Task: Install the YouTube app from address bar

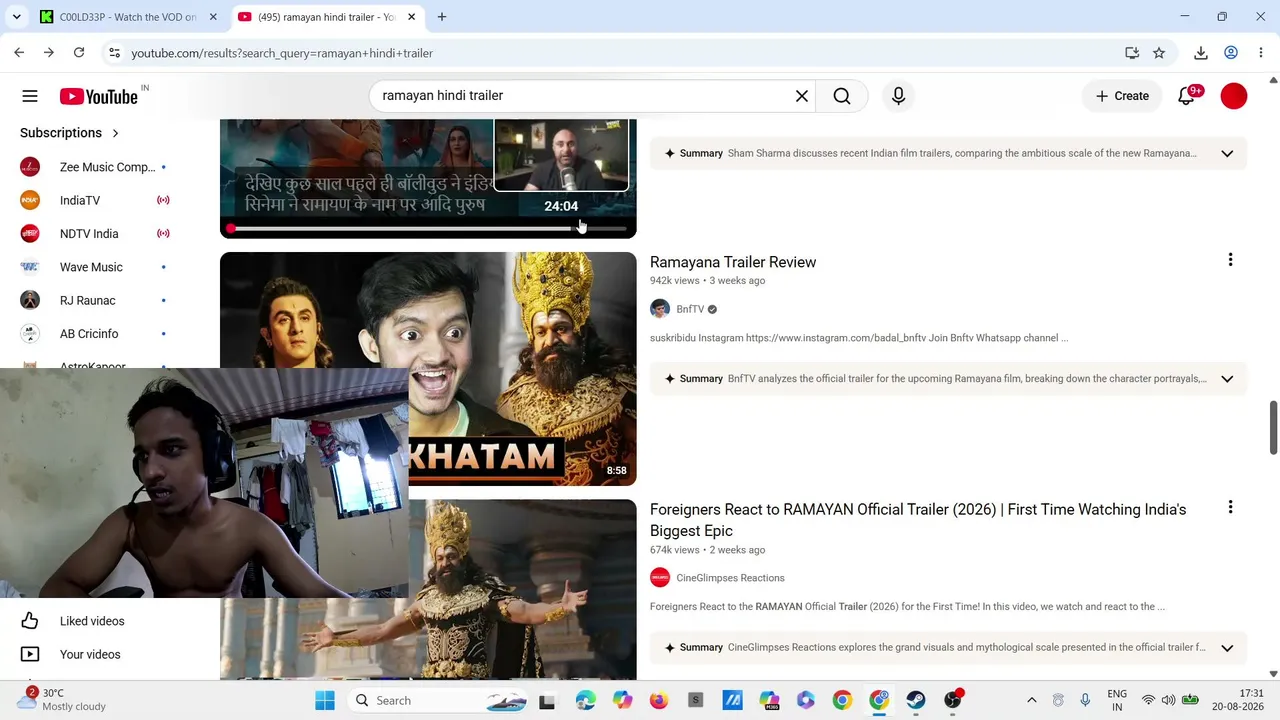Action: pyautogui.click(x=1132, y=53)
